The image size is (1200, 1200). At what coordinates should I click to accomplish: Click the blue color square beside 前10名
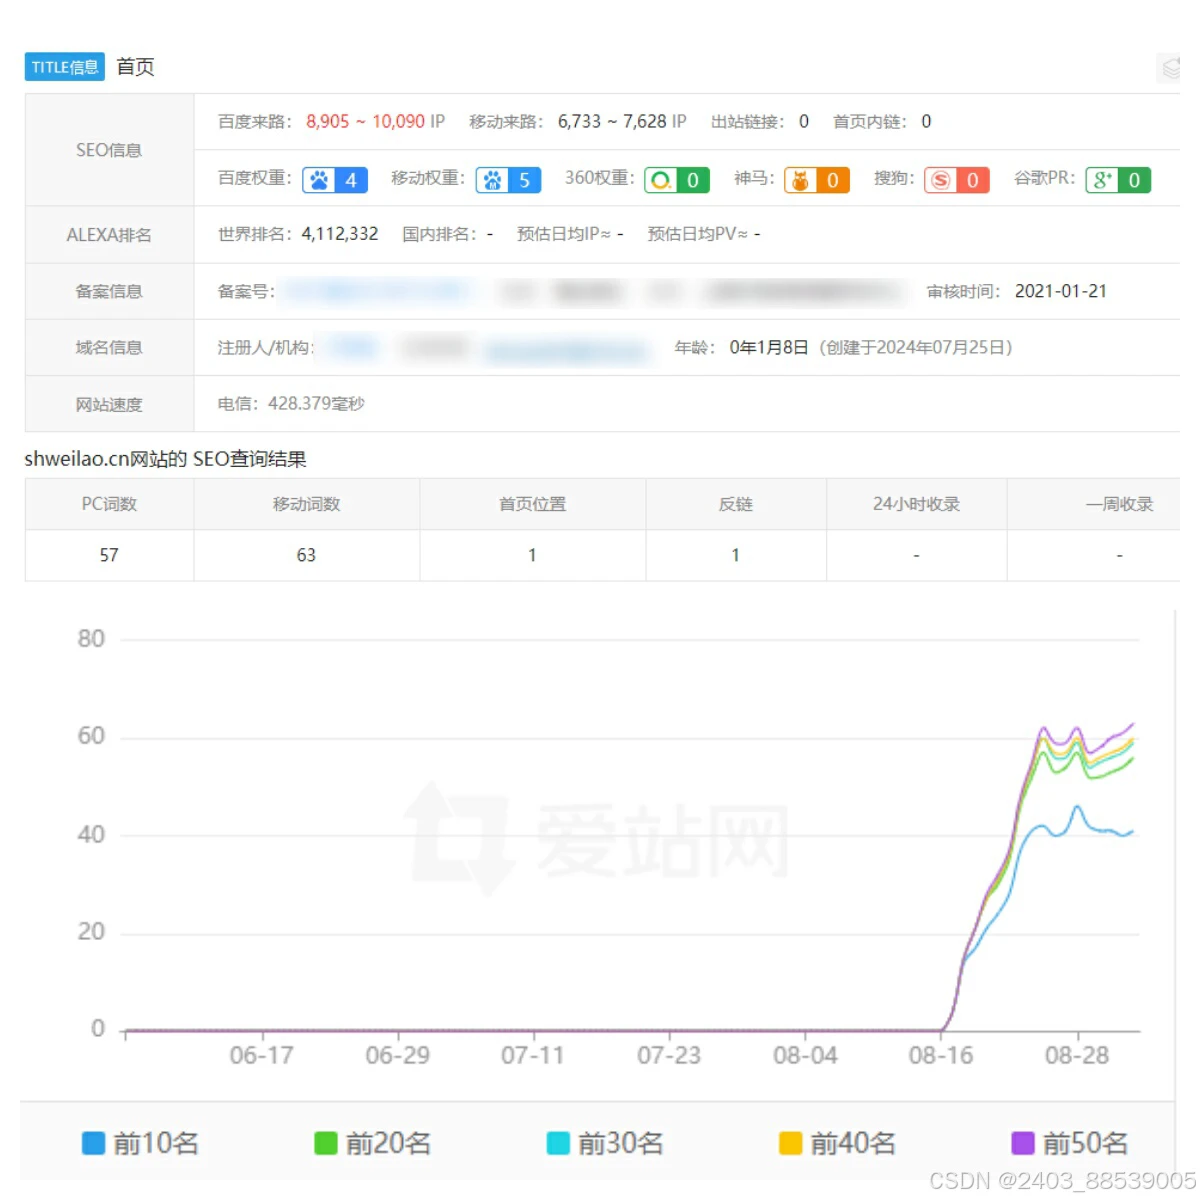(x=94, y=1143)
